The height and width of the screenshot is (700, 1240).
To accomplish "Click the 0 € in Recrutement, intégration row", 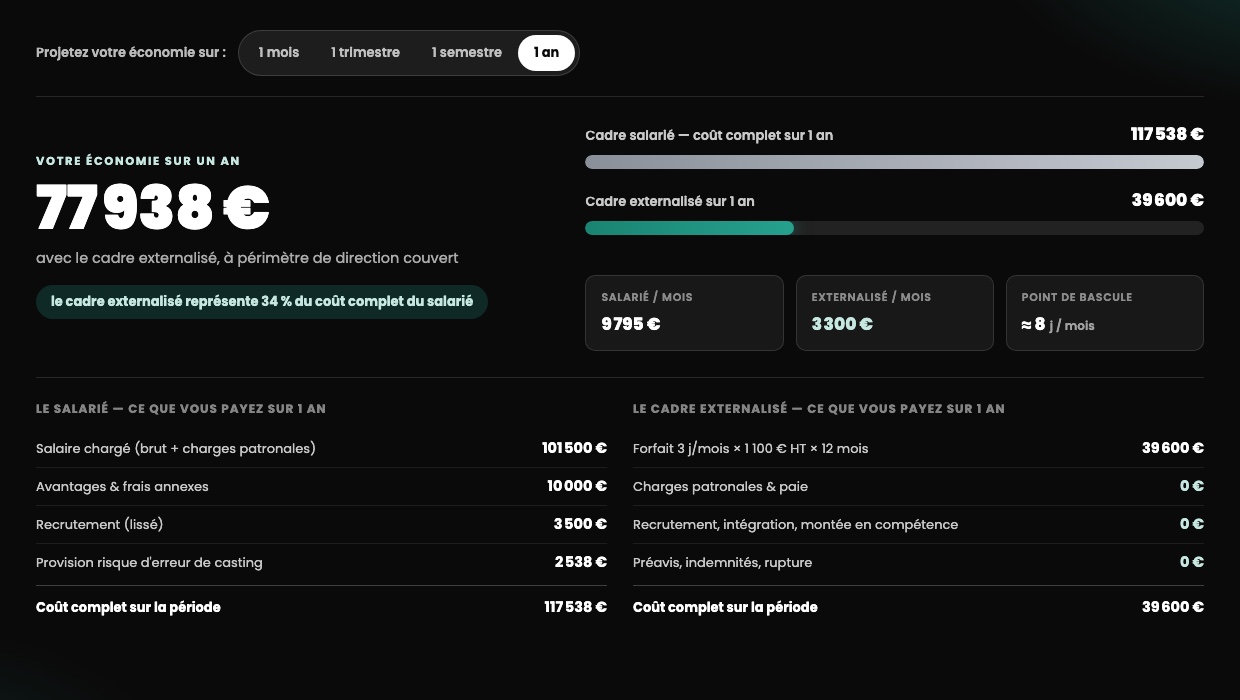I will 1192,524.
